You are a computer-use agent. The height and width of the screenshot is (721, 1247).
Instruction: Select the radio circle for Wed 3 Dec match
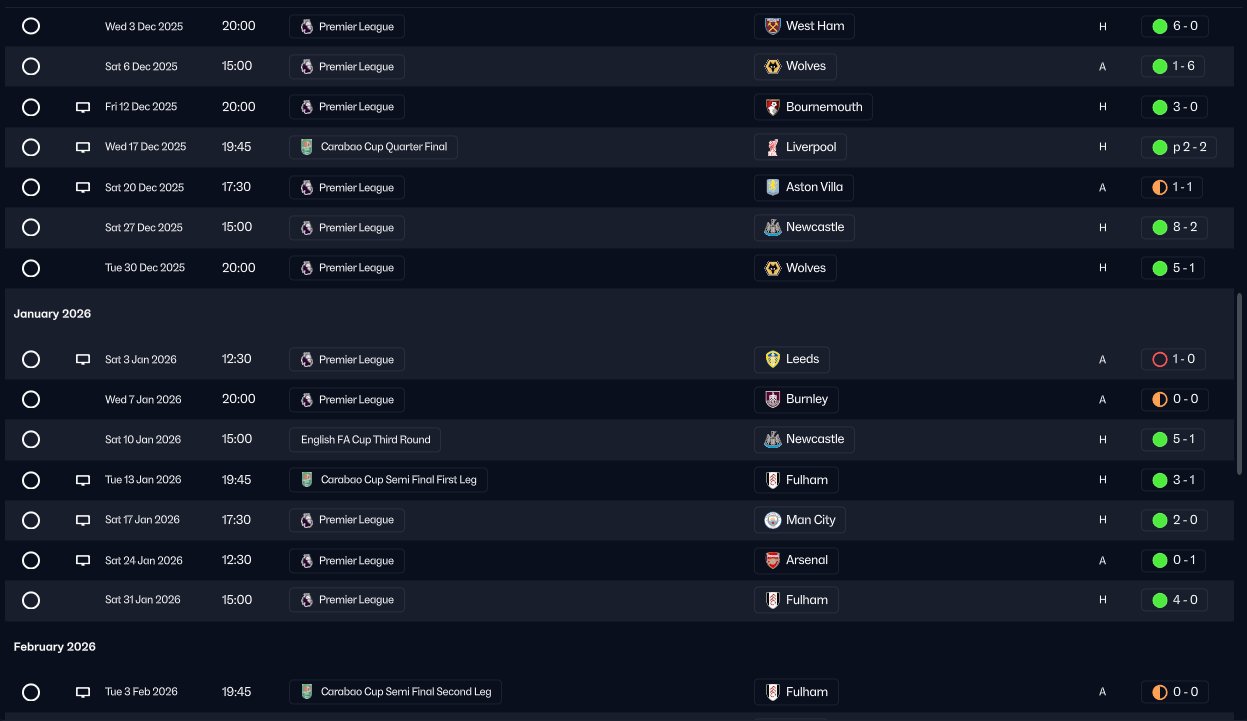tap(31, 26)
